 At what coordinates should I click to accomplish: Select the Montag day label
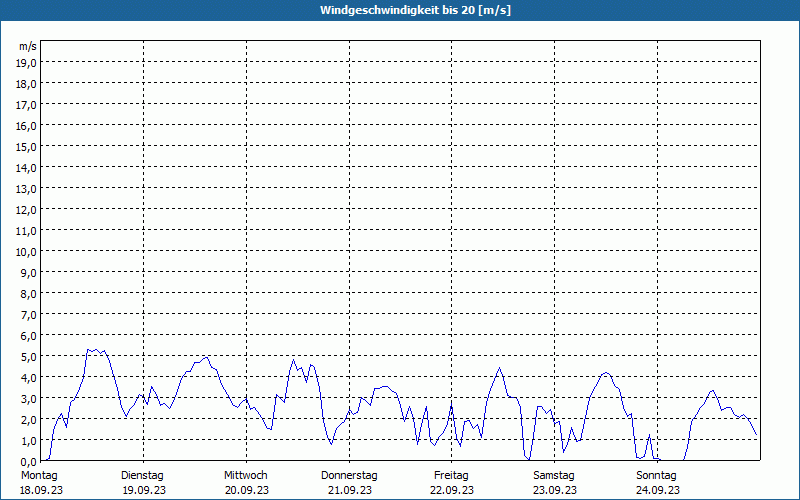[40, 475]
